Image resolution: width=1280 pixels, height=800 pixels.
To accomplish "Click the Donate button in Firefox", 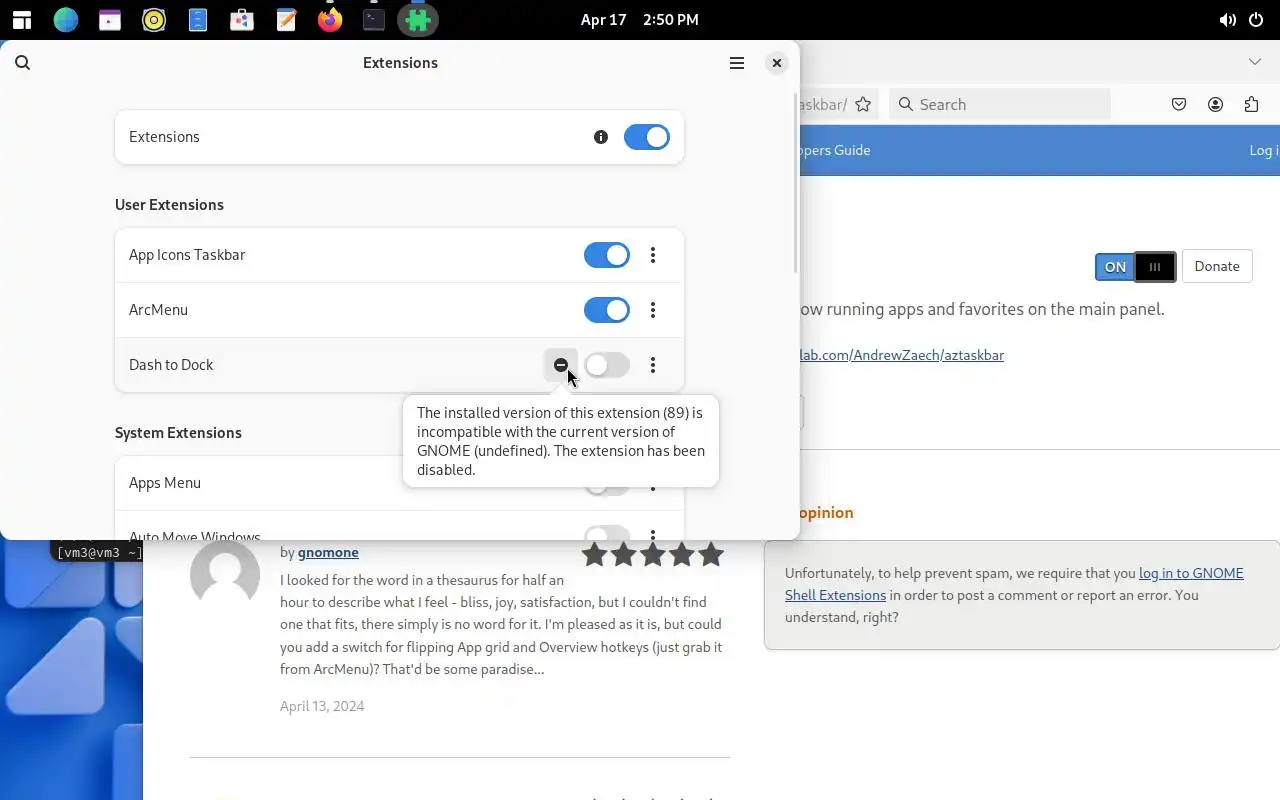I will (x=1217, y=267).
